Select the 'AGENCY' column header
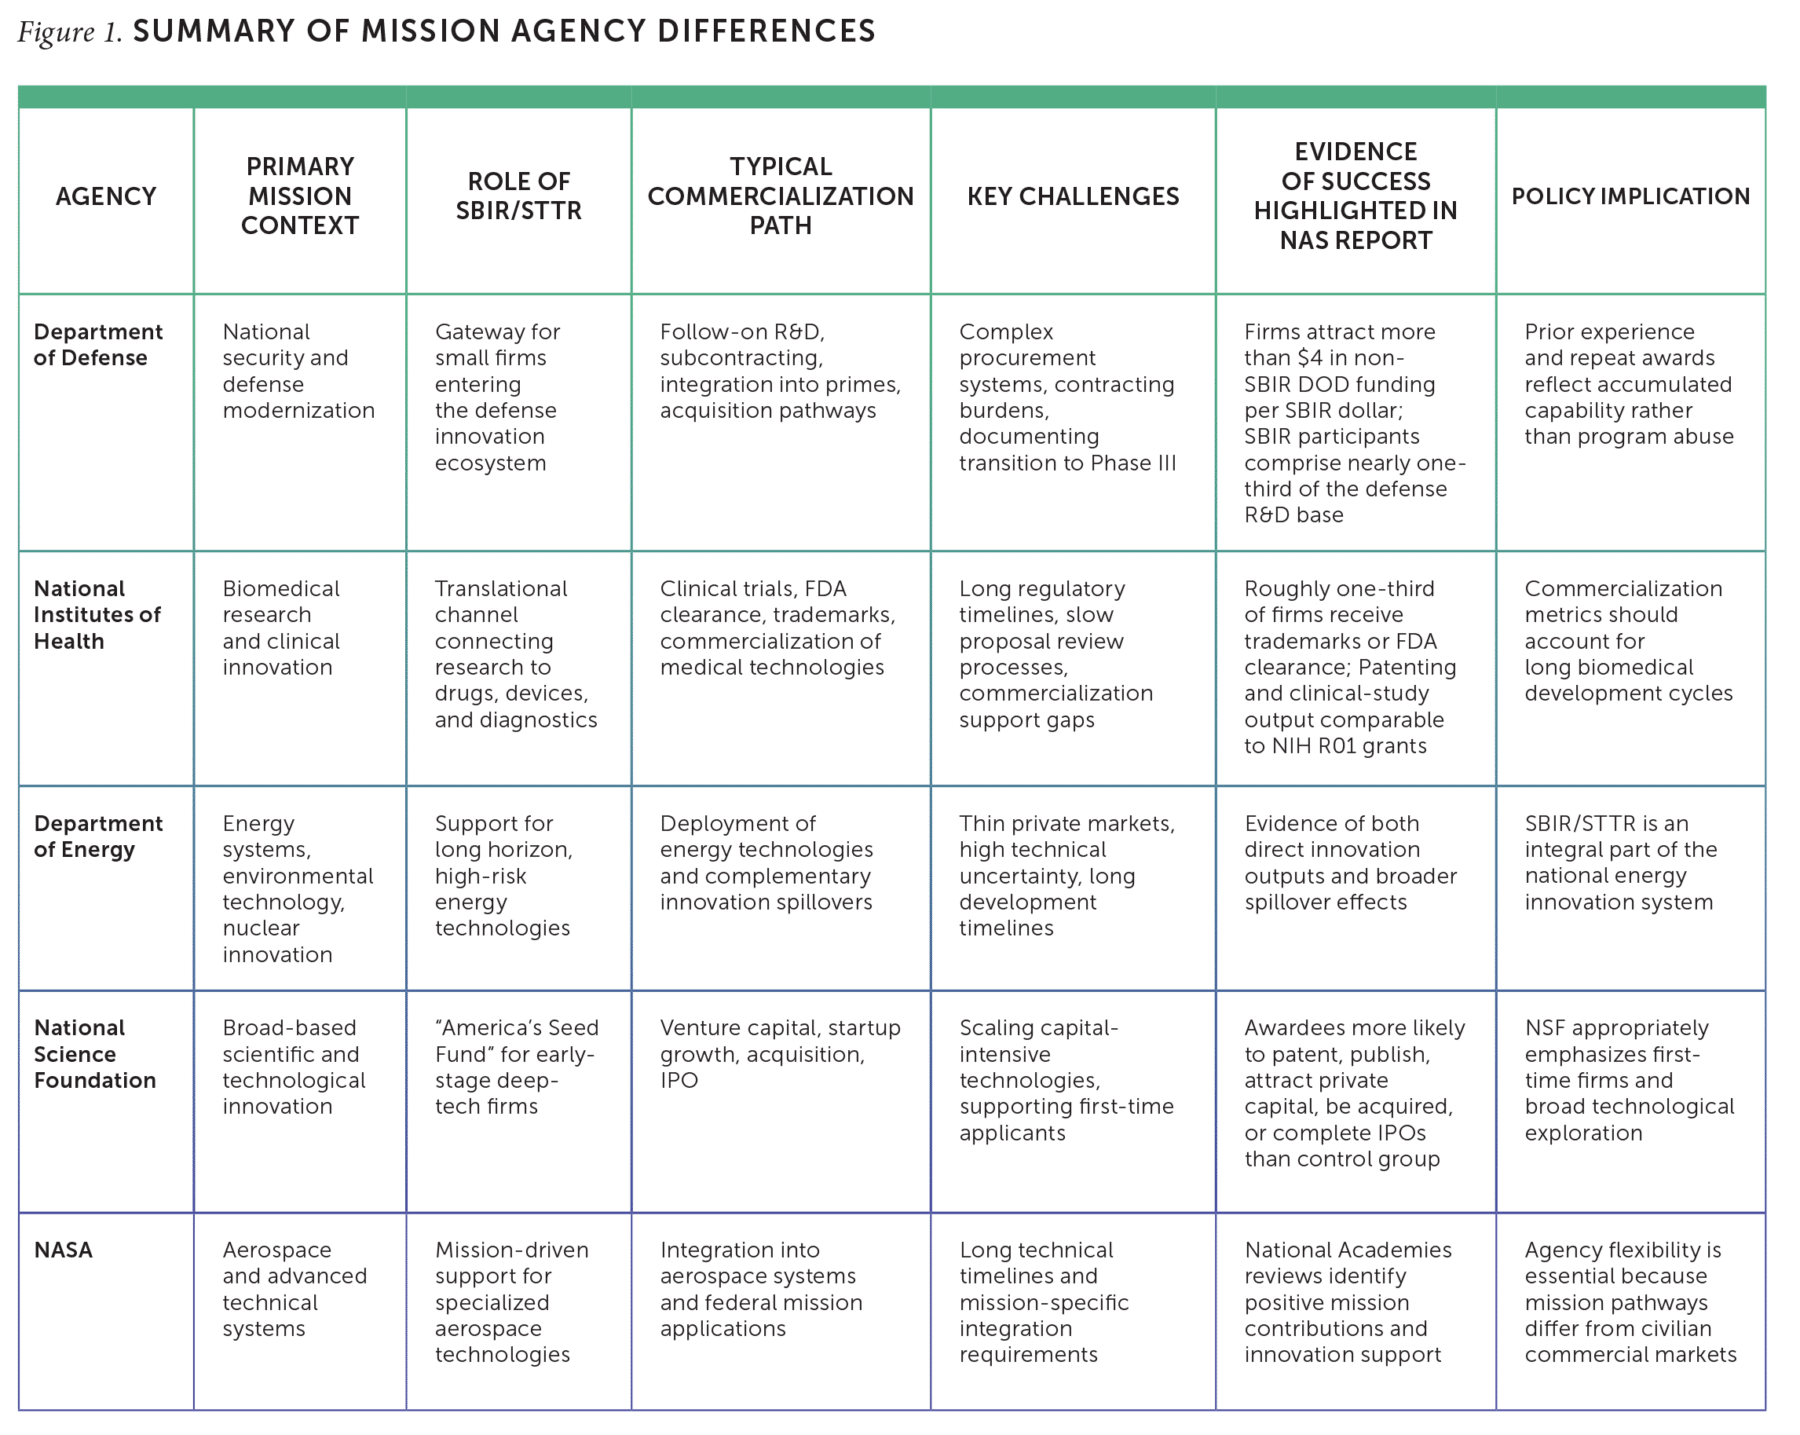Image resolution: width=1800 pixels, height=1435 pixels. pyautogui.click(x=106, y=196)
